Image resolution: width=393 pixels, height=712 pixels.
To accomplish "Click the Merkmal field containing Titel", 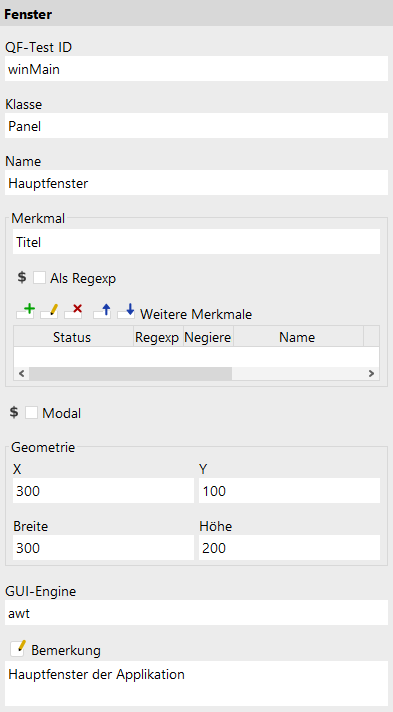I will (x=196, y=242).
